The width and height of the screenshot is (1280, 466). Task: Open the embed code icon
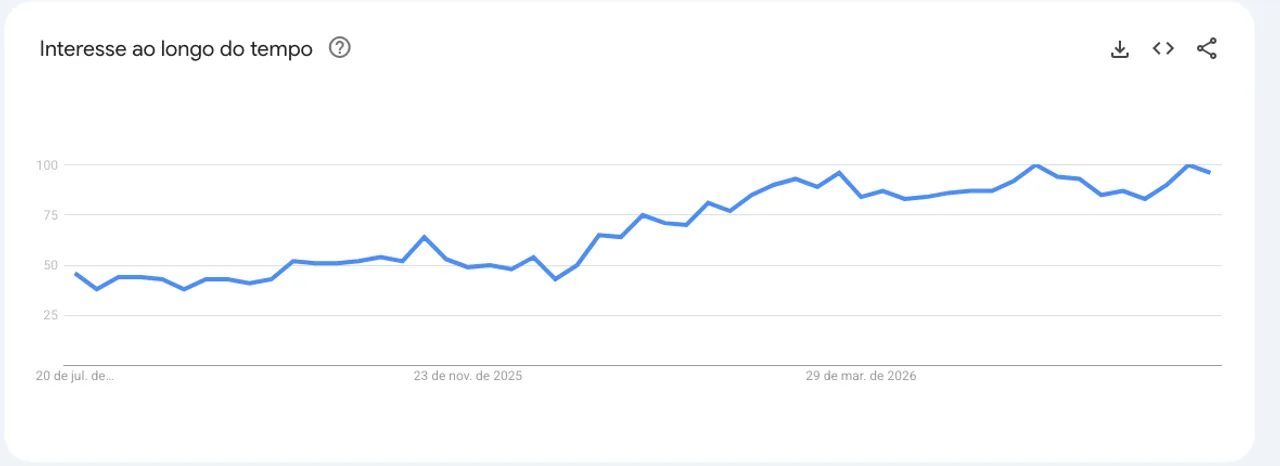(x=1163, y=48)
